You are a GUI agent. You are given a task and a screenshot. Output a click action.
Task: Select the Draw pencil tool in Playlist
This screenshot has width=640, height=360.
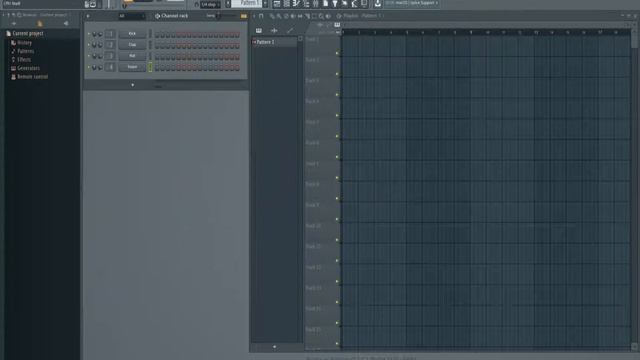tap(272, 16)
